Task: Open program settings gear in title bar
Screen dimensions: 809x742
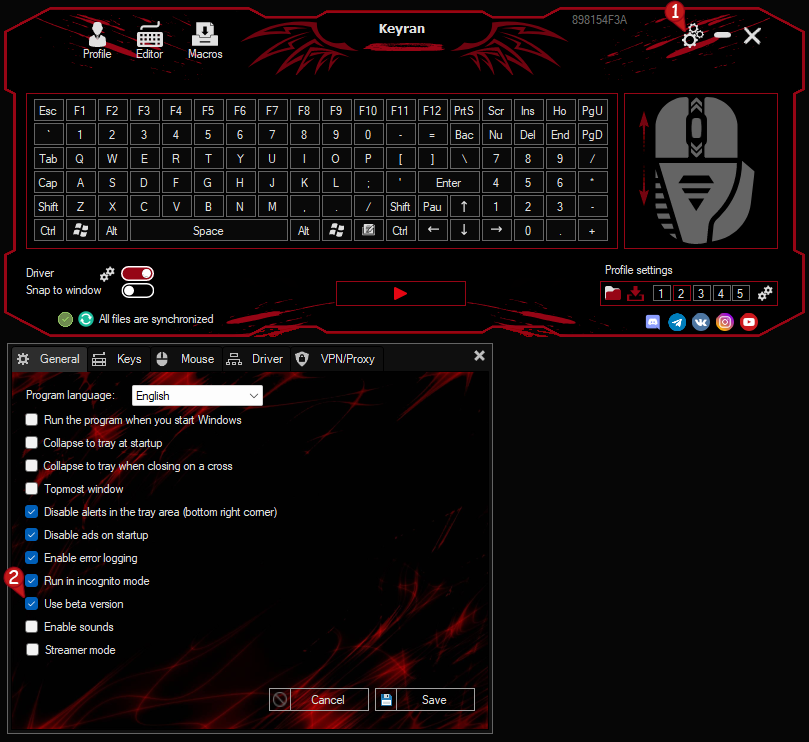Action: [692, 36]
